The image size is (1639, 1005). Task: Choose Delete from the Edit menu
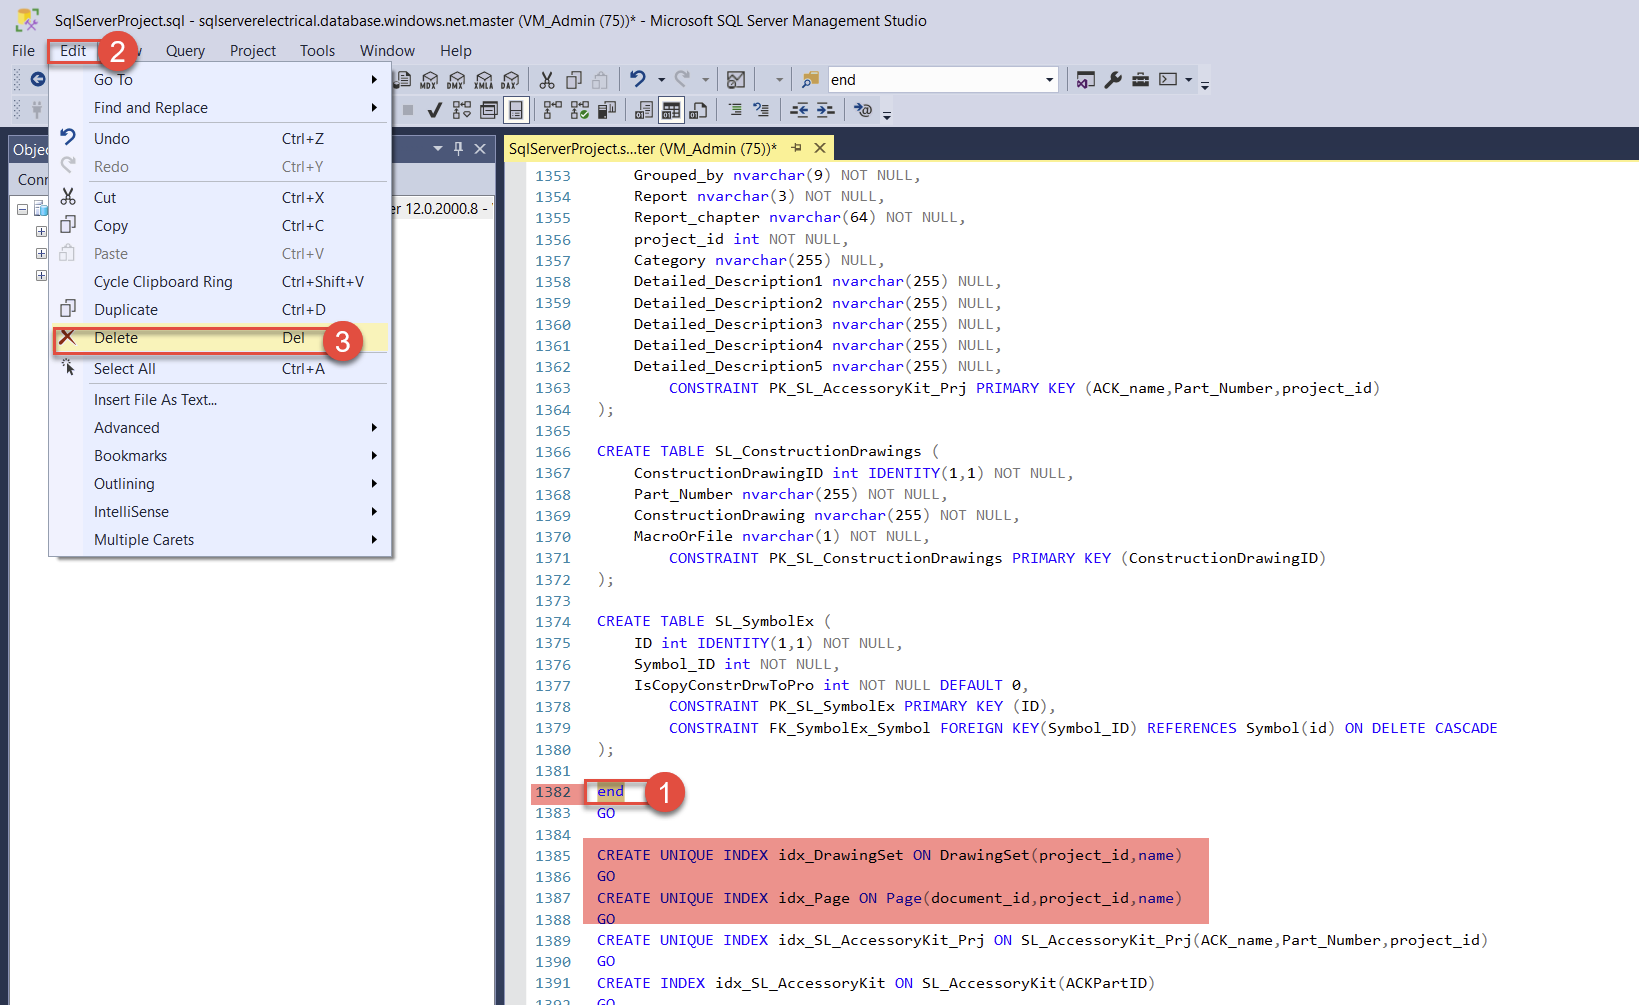(220, 338)
